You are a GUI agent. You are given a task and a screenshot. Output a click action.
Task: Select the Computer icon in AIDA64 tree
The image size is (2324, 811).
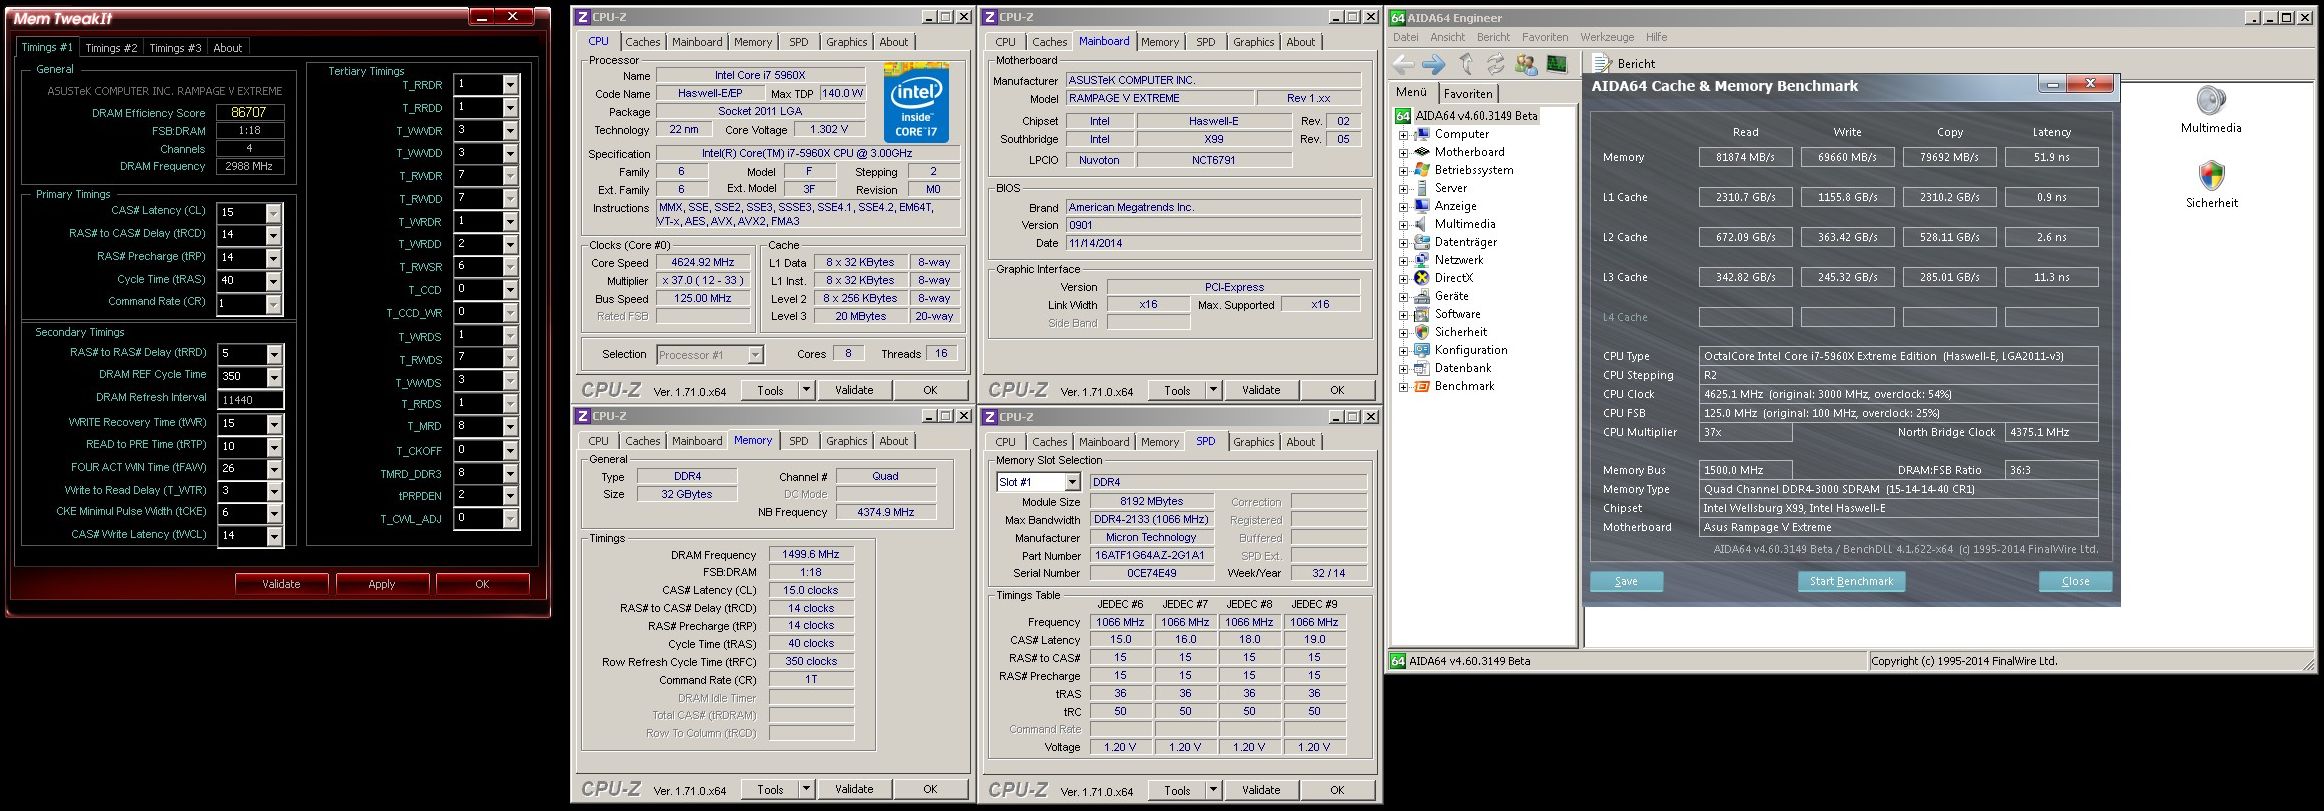pyautogui.click(x=1421, y=134)
